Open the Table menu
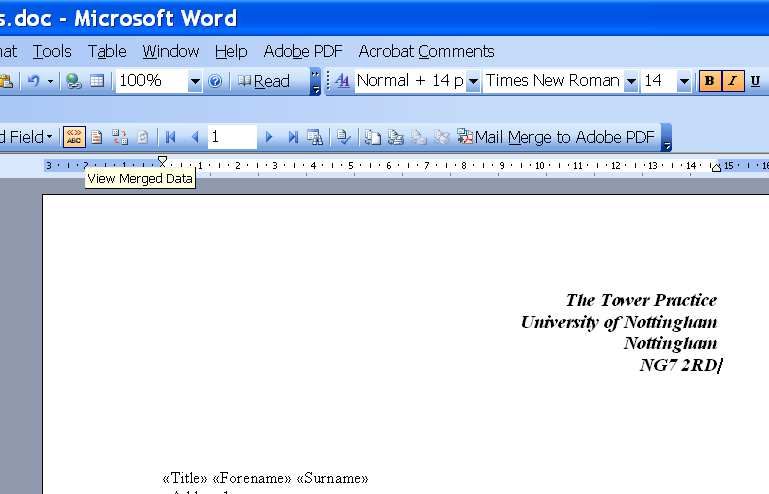 (107, 52)
